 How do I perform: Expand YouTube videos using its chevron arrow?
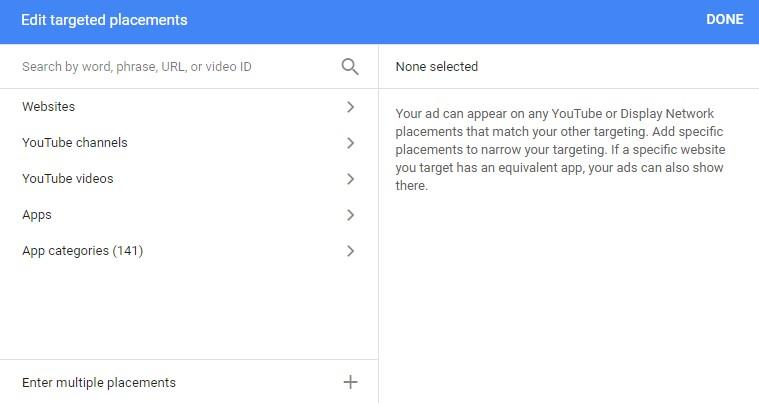coord(350,179)
